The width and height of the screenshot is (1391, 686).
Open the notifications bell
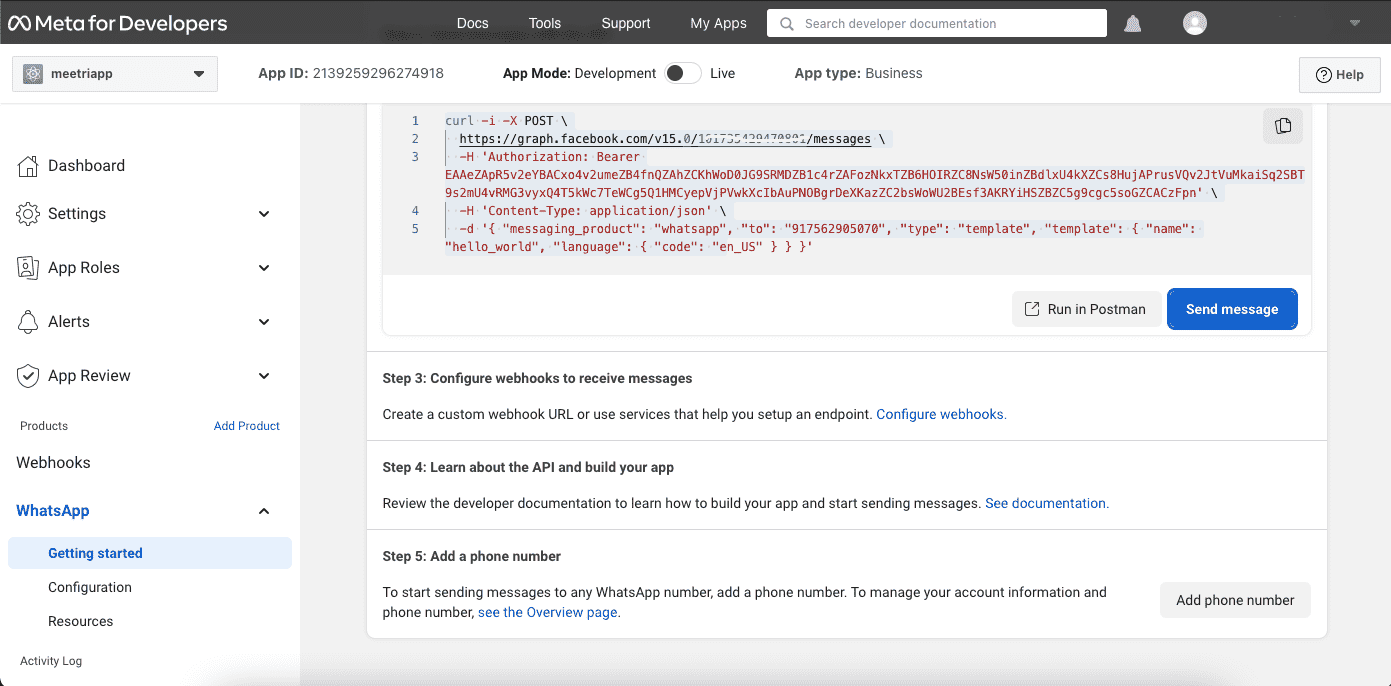coord(1132,23)
